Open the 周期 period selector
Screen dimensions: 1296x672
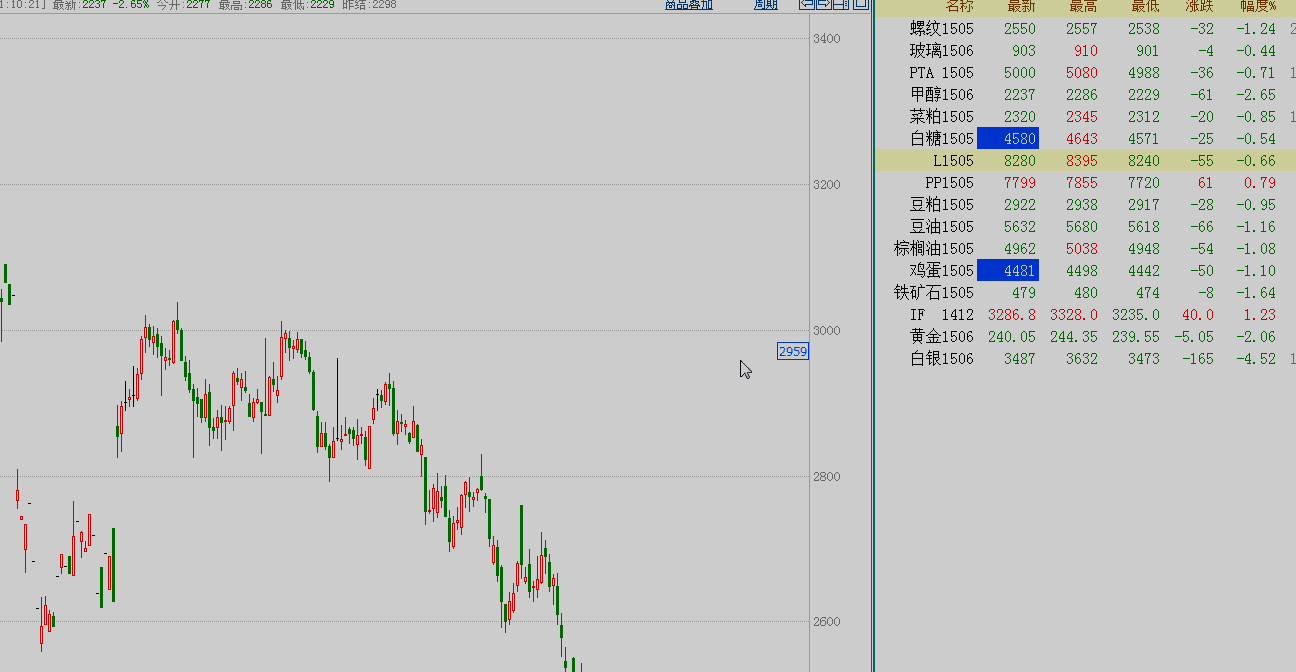pyautogui.click(x=766, y=5)
